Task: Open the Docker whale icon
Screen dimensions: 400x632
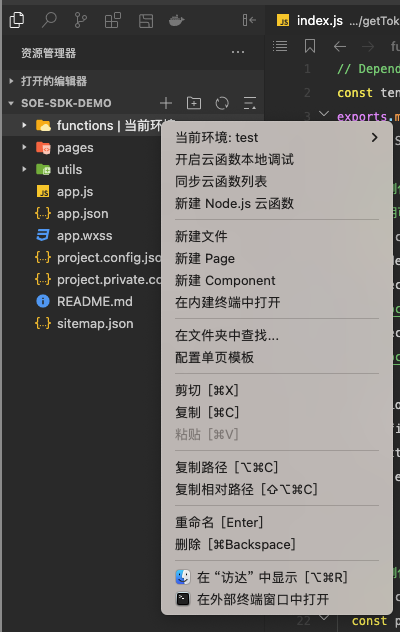Action: point(176,20)
